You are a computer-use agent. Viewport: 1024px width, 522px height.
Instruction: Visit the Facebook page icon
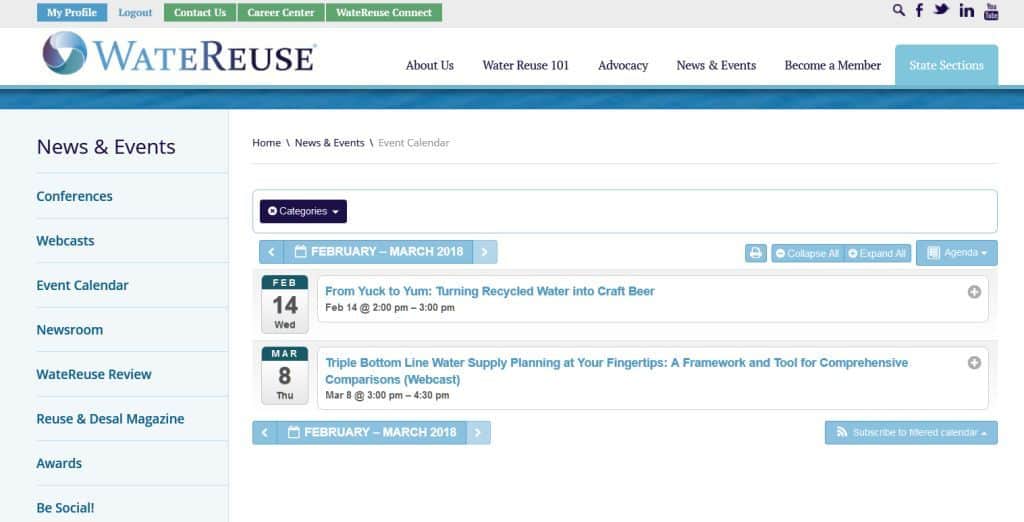click(919, 11)
